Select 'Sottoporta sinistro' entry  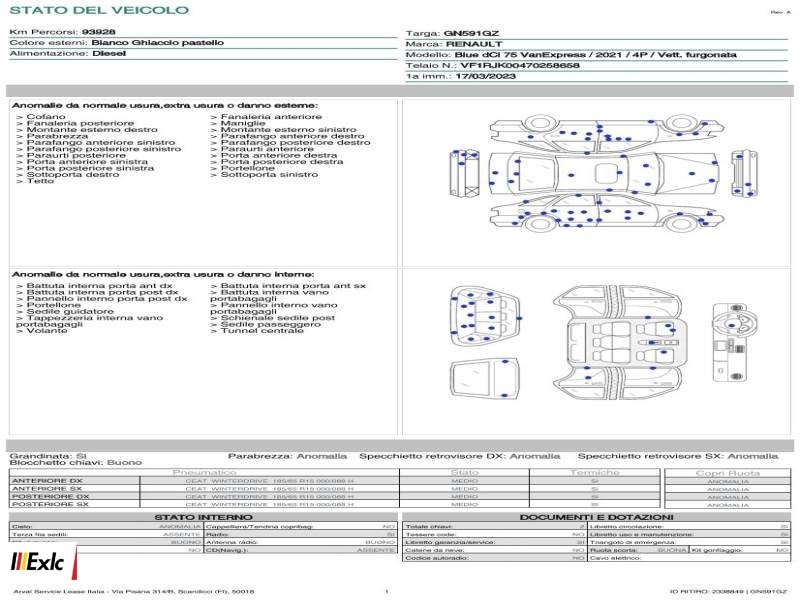269,174
